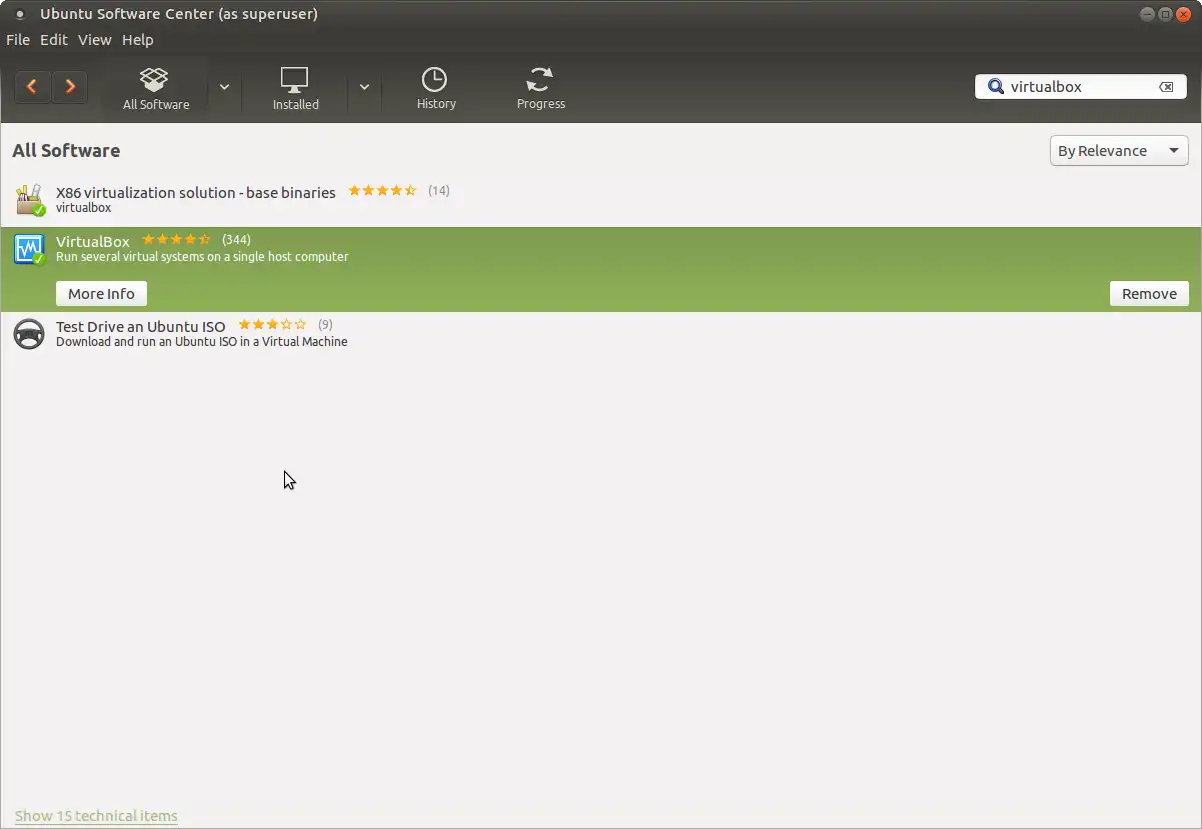Click Remove to uninstall VirtualBox
The image size is (1202, 829).
click(x=1149, y=294)
